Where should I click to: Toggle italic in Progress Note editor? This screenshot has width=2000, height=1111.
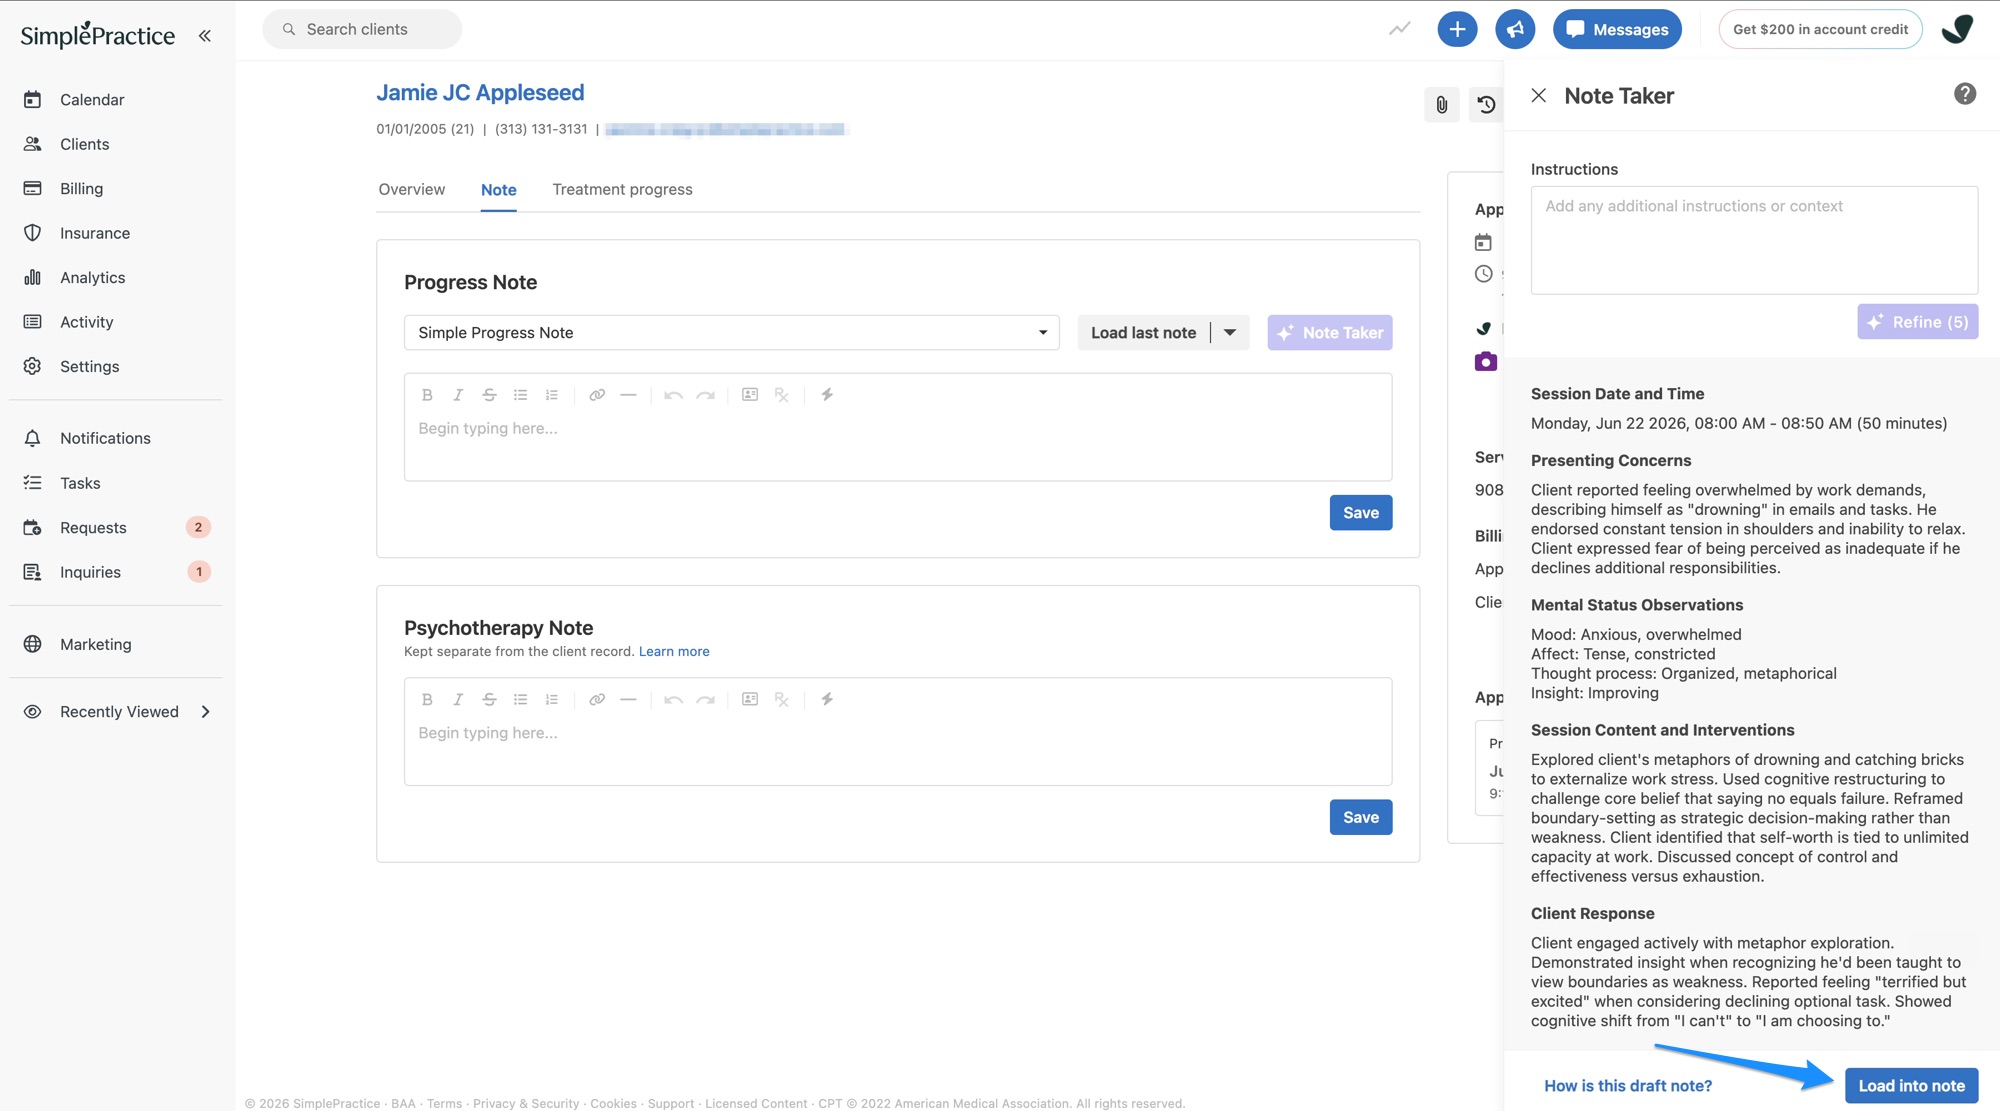click(458, 395)
